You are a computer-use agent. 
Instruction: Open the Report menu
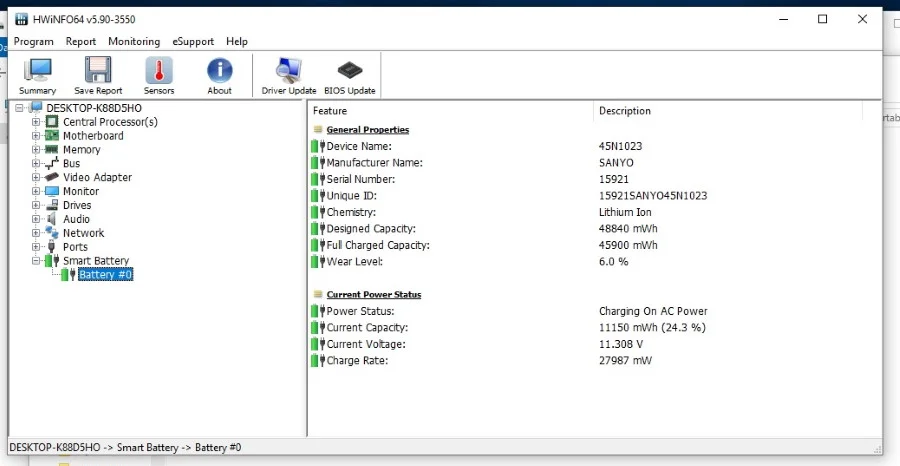coord(81,41)
